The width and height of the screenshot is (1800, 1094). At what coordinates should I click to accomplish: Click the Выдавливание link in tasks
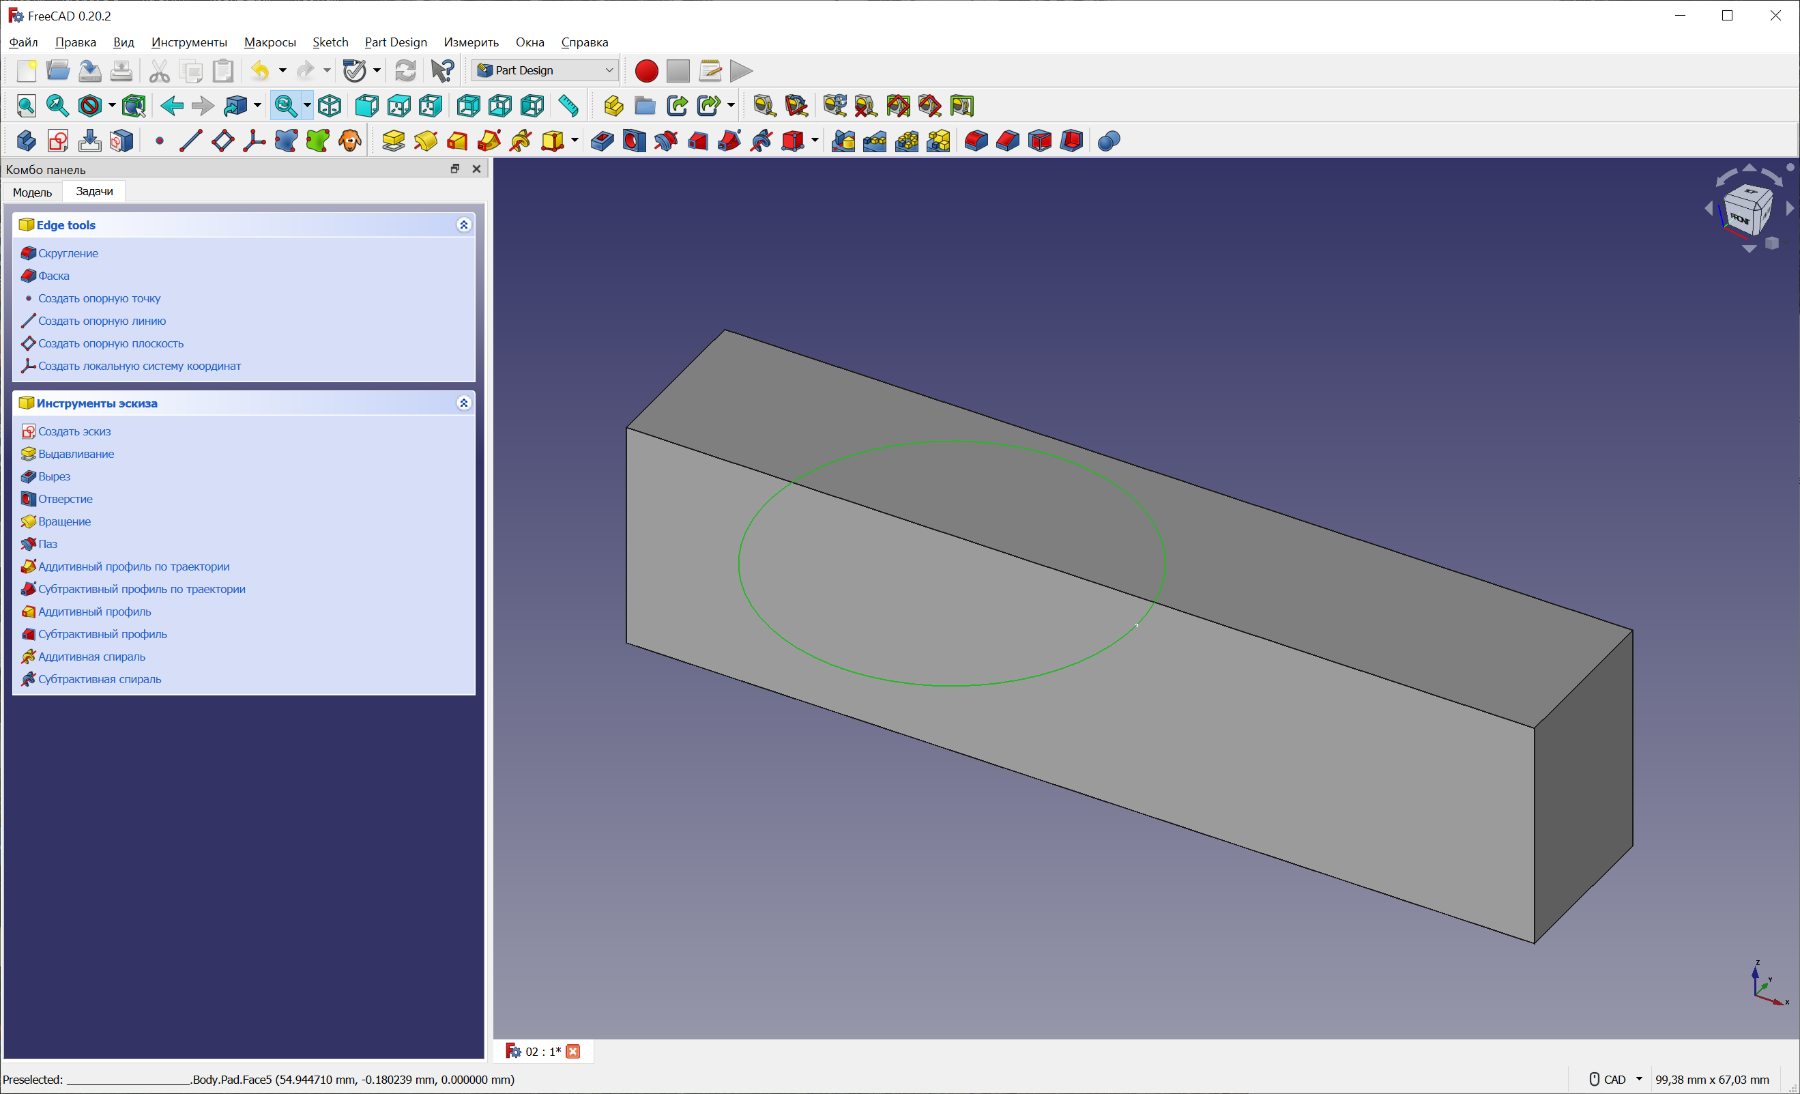click(76, 454)
